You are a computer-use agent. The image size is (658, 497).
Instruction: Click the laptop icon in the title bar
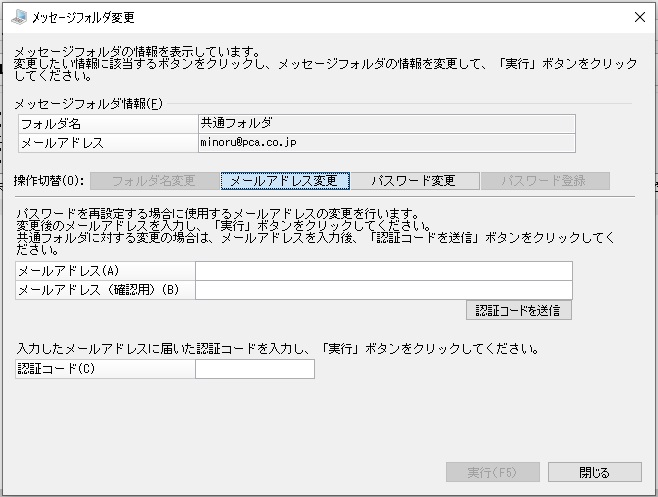[19, 17]
